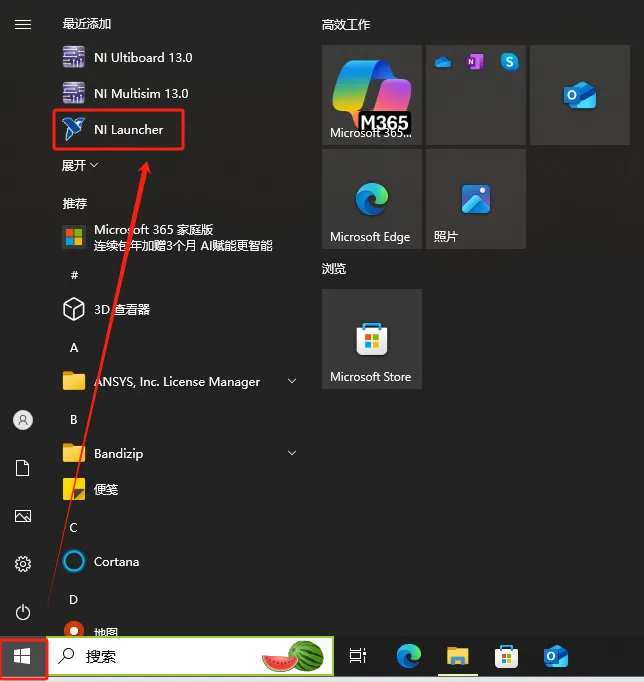Open File Explorer from the taskbar
644x682 pixels.
coord(457,656)
